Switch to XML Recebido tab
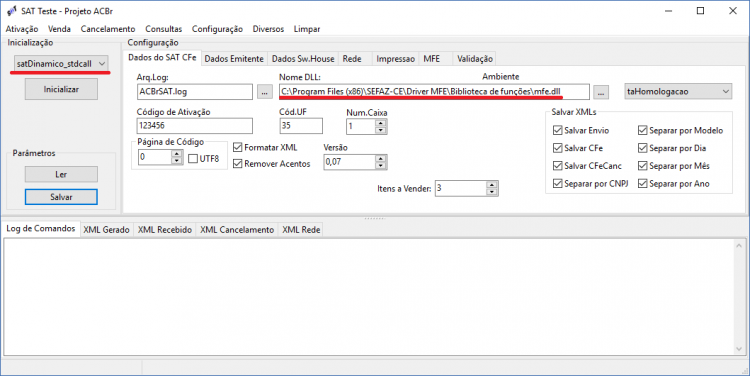 (165, 230)
